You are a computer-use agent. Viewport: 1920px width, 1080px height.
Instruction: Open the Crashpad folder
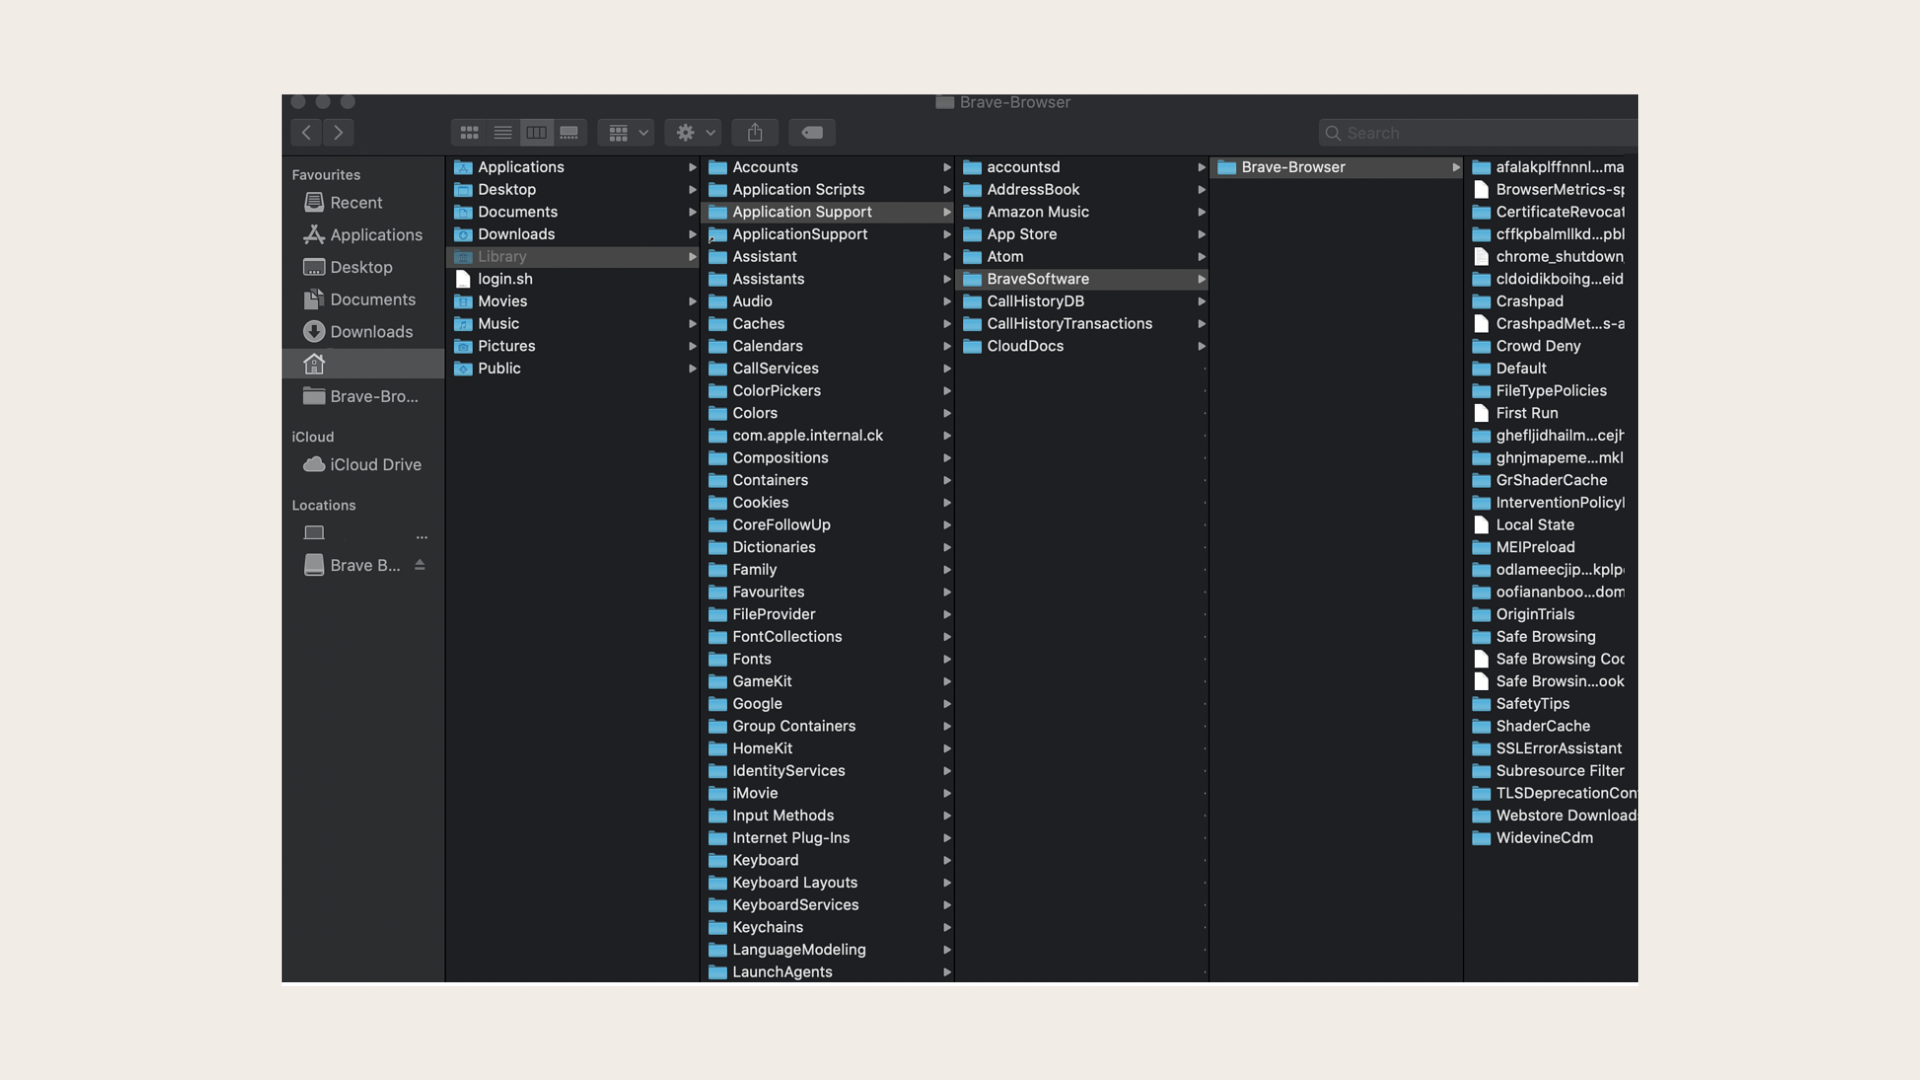click(1552, 301)
